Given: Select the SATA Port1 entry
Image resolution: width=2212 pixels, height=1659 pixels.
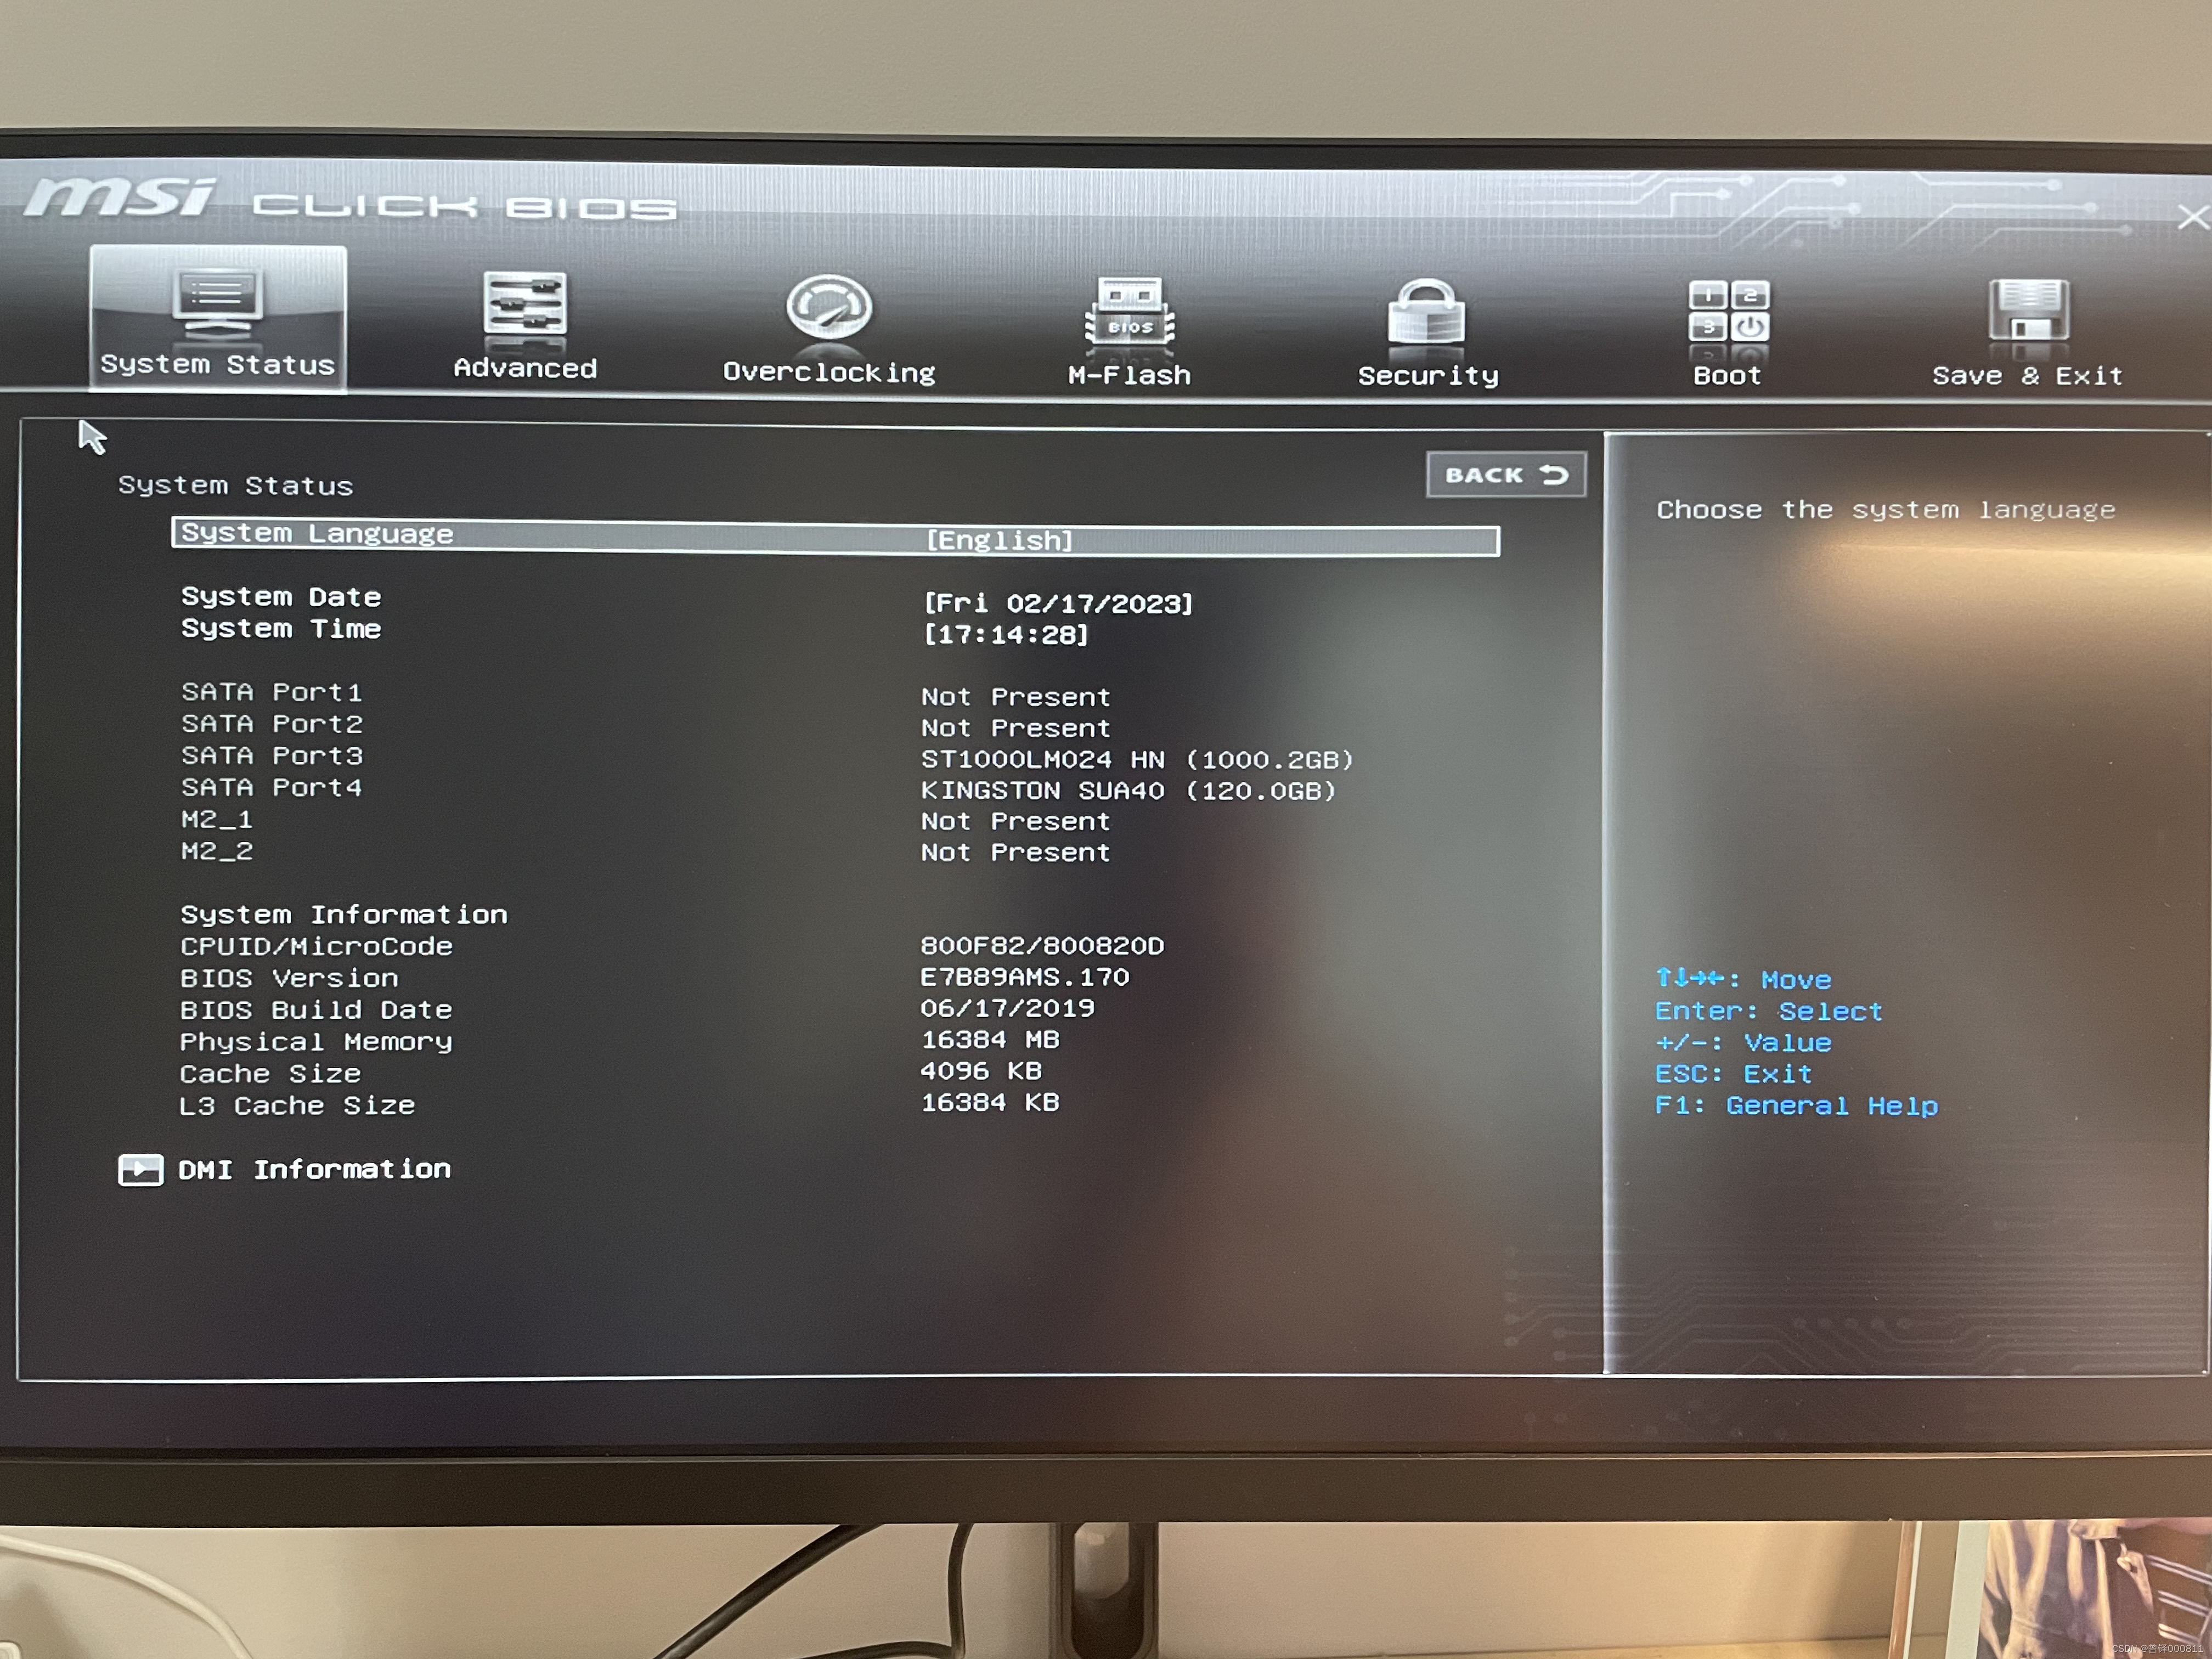Looking at the screenshot, I should [x=272, y=692].
